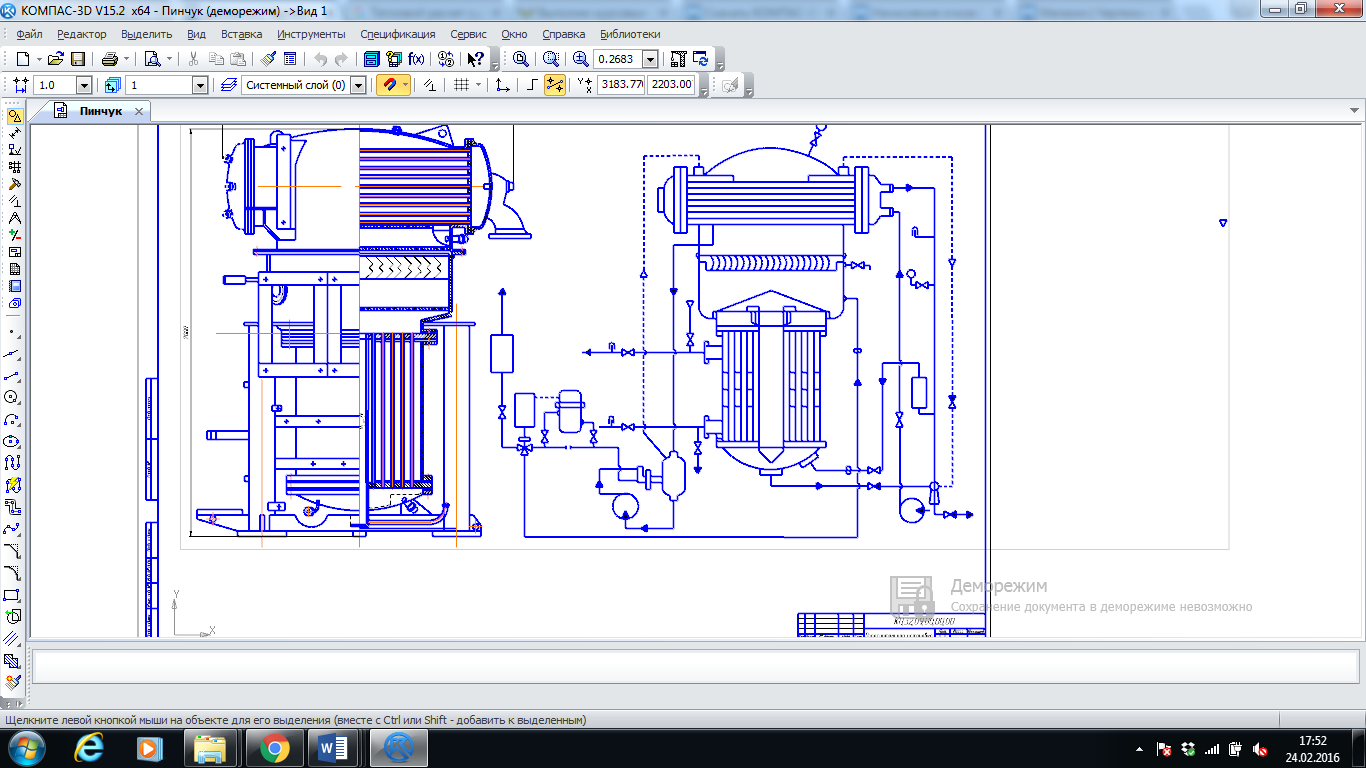Expand the Print dropdown arrow
1366x768 pixels.
[x=126, y=59]
